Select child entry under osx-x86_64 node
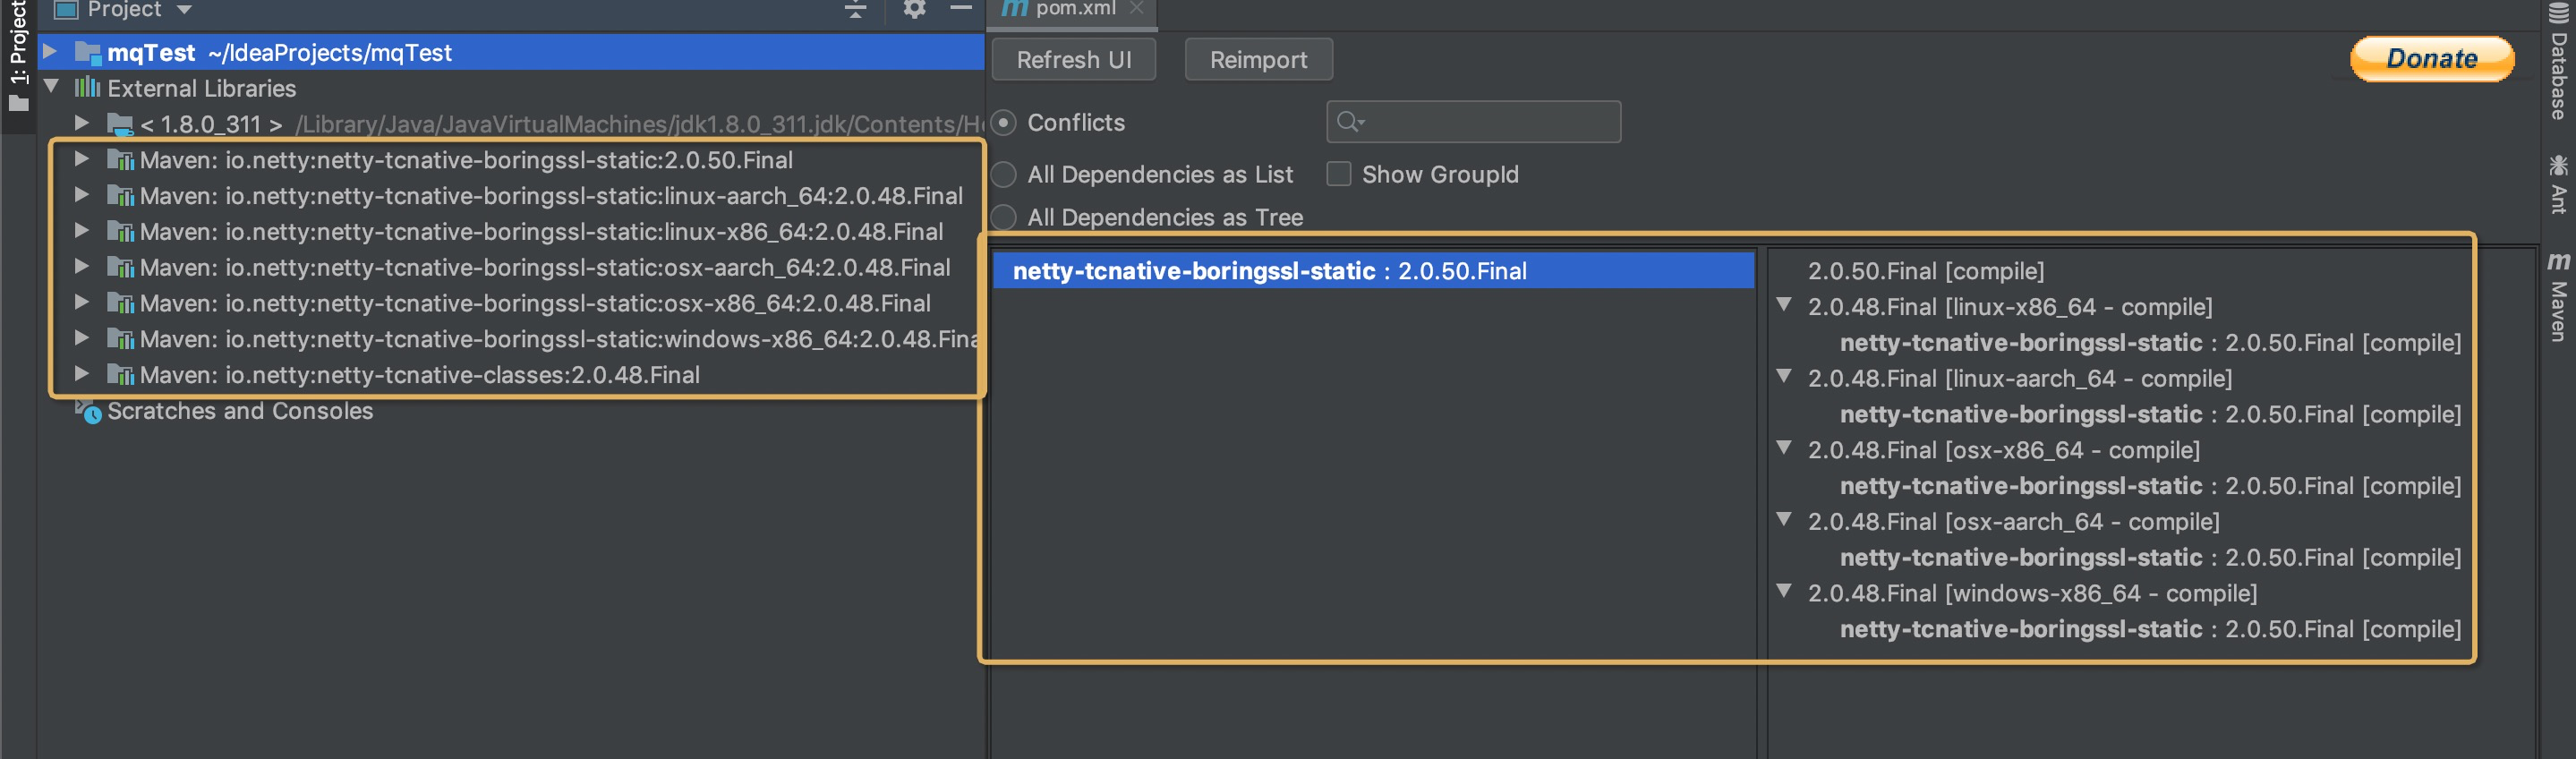This screenshot has height=759, width=2576. coord(2150,486)
